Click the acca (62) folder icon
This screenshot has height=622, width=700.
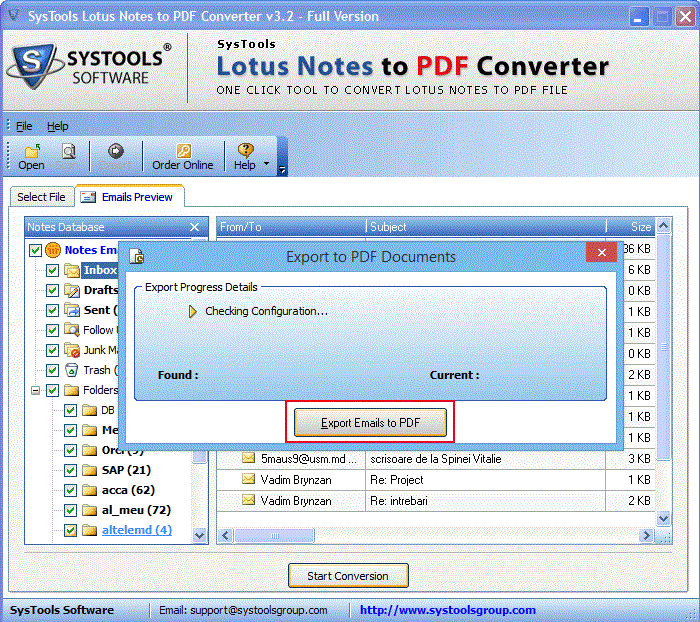coord(90,490)
